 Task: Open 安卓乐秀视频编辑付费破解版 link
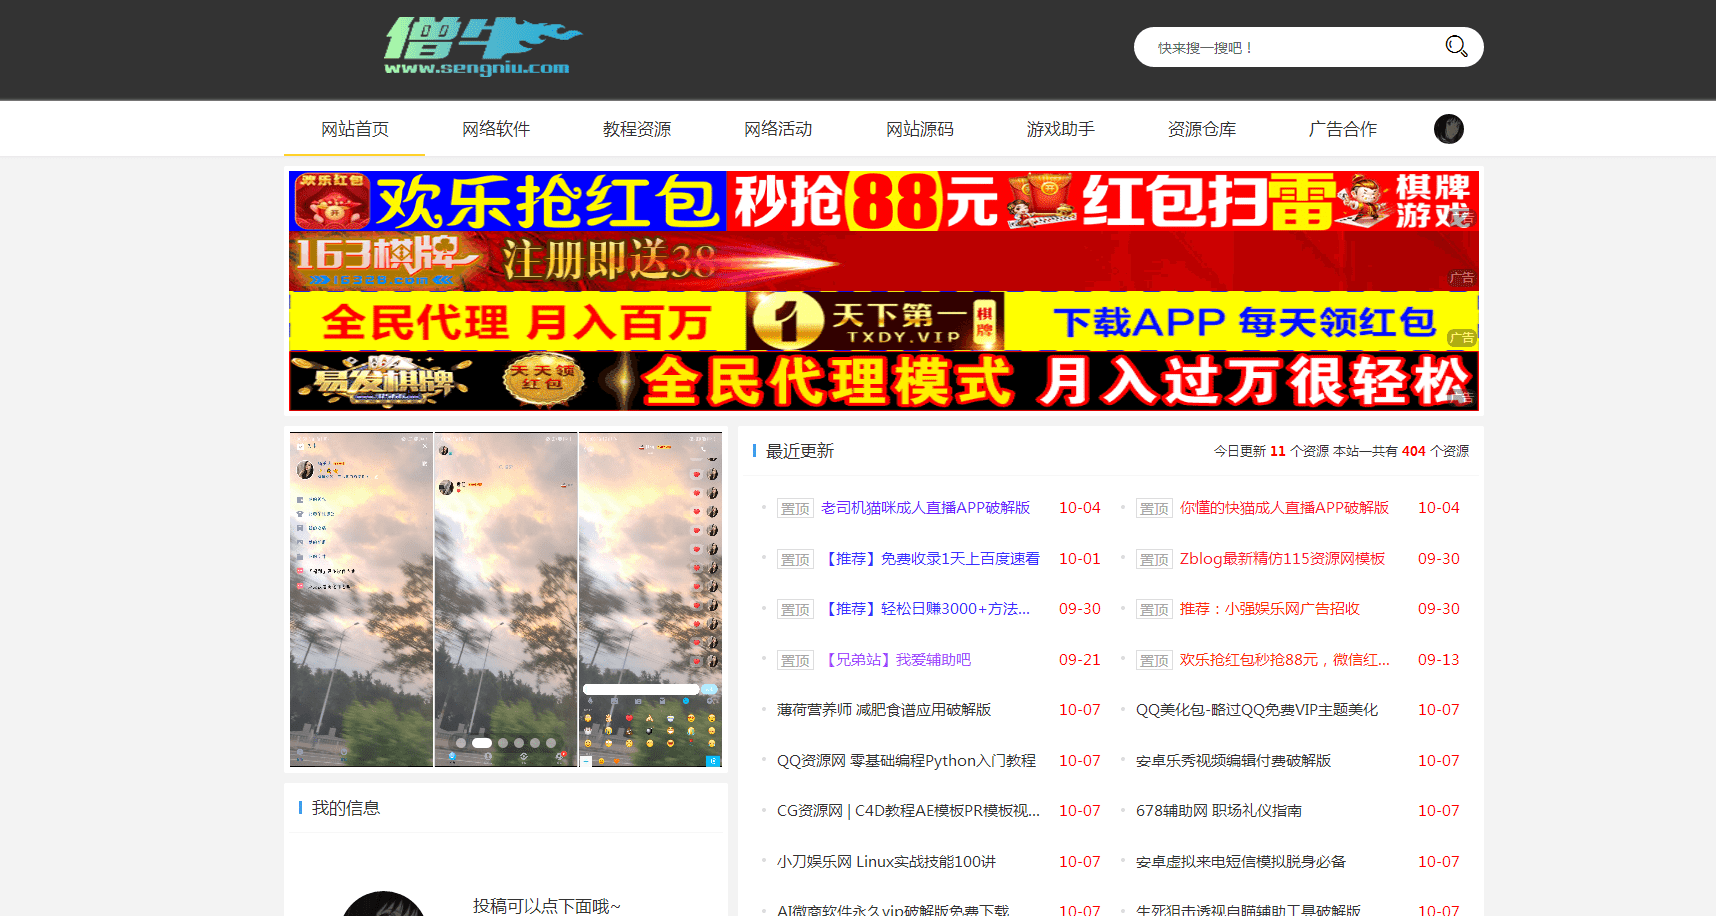point(1233,761)
